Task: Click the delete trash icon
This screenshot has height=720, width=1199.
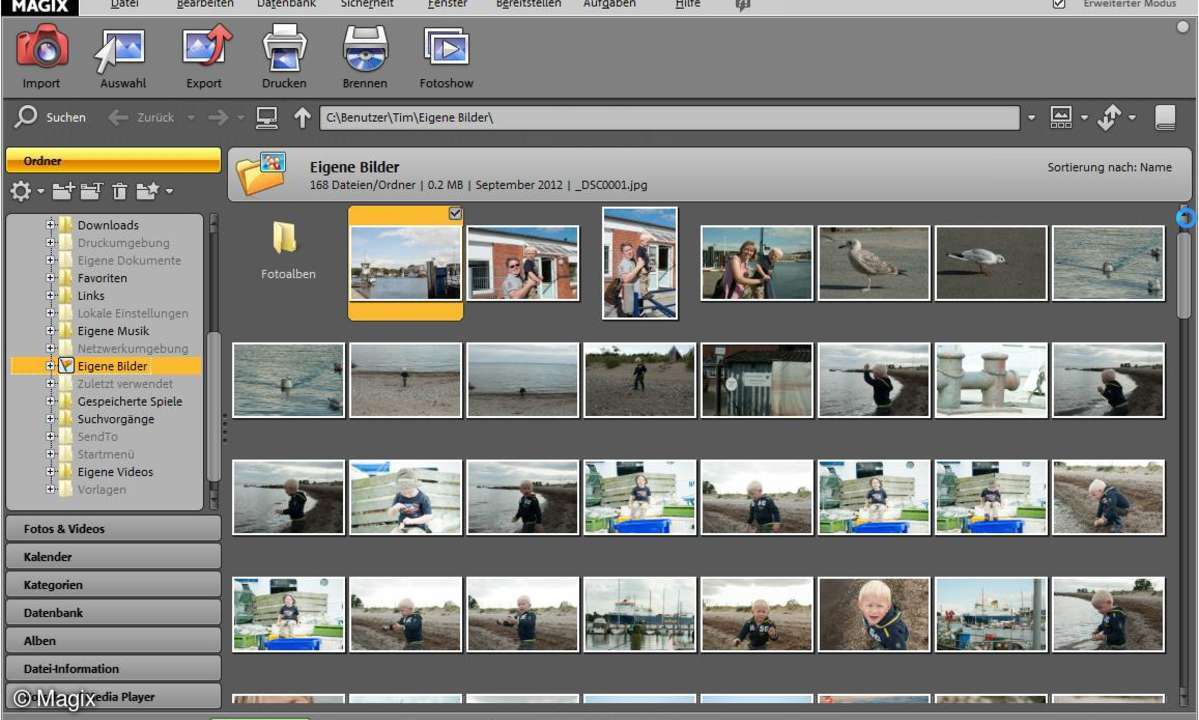Action: pos(119,191)
